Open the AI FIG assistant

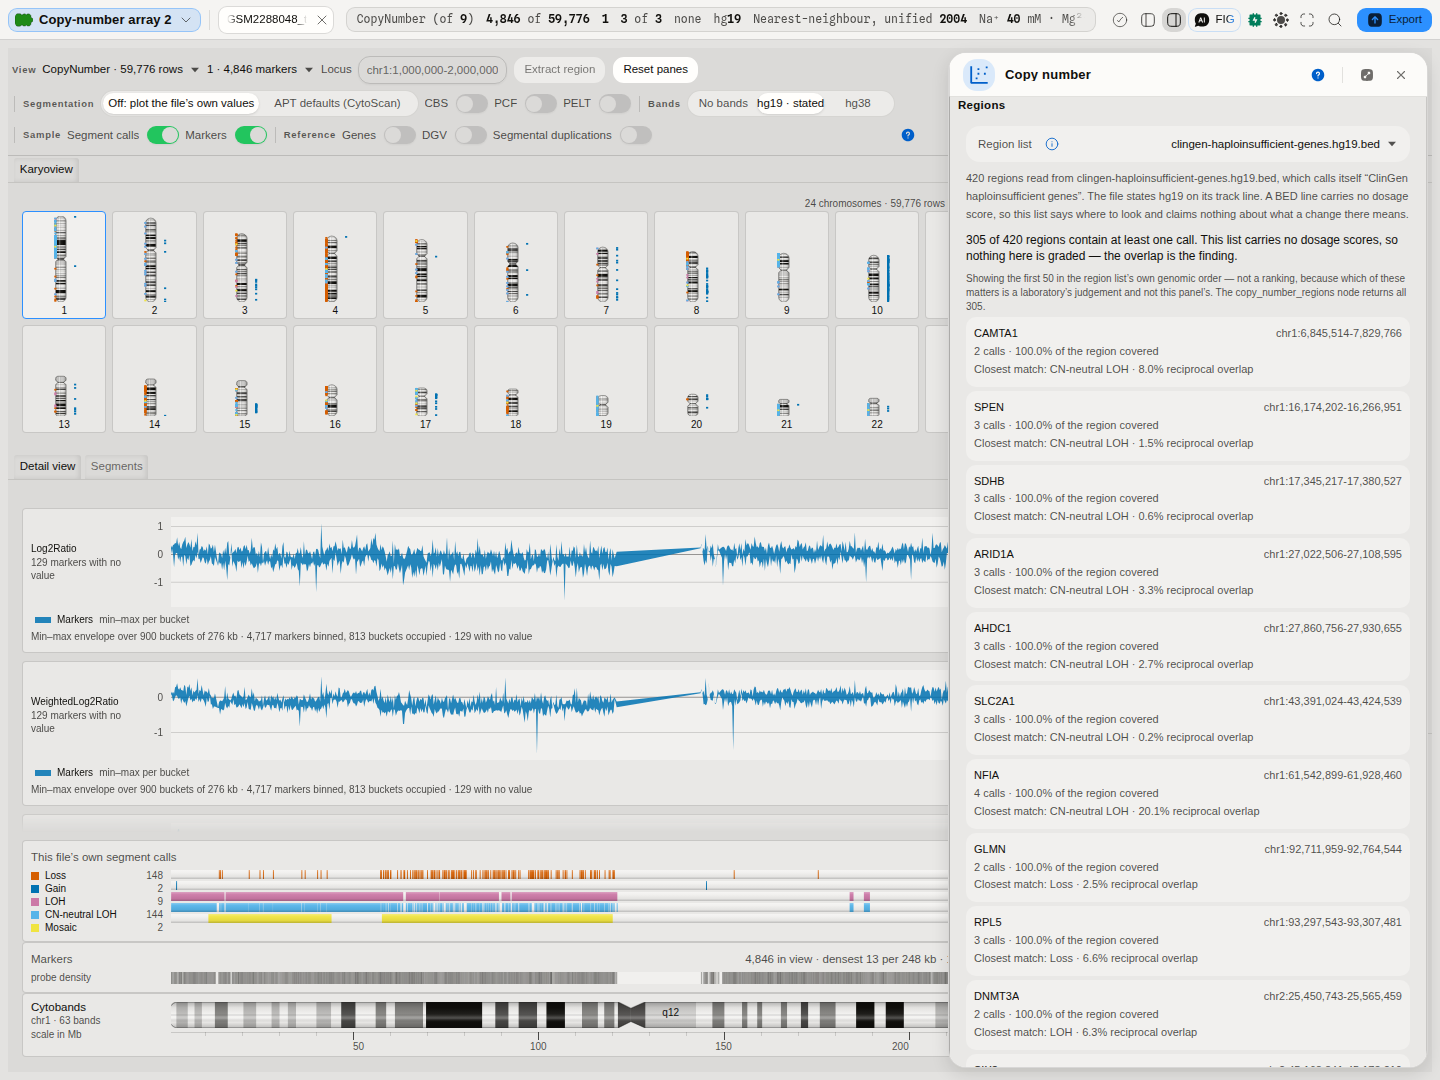[x=1215, y=20]
